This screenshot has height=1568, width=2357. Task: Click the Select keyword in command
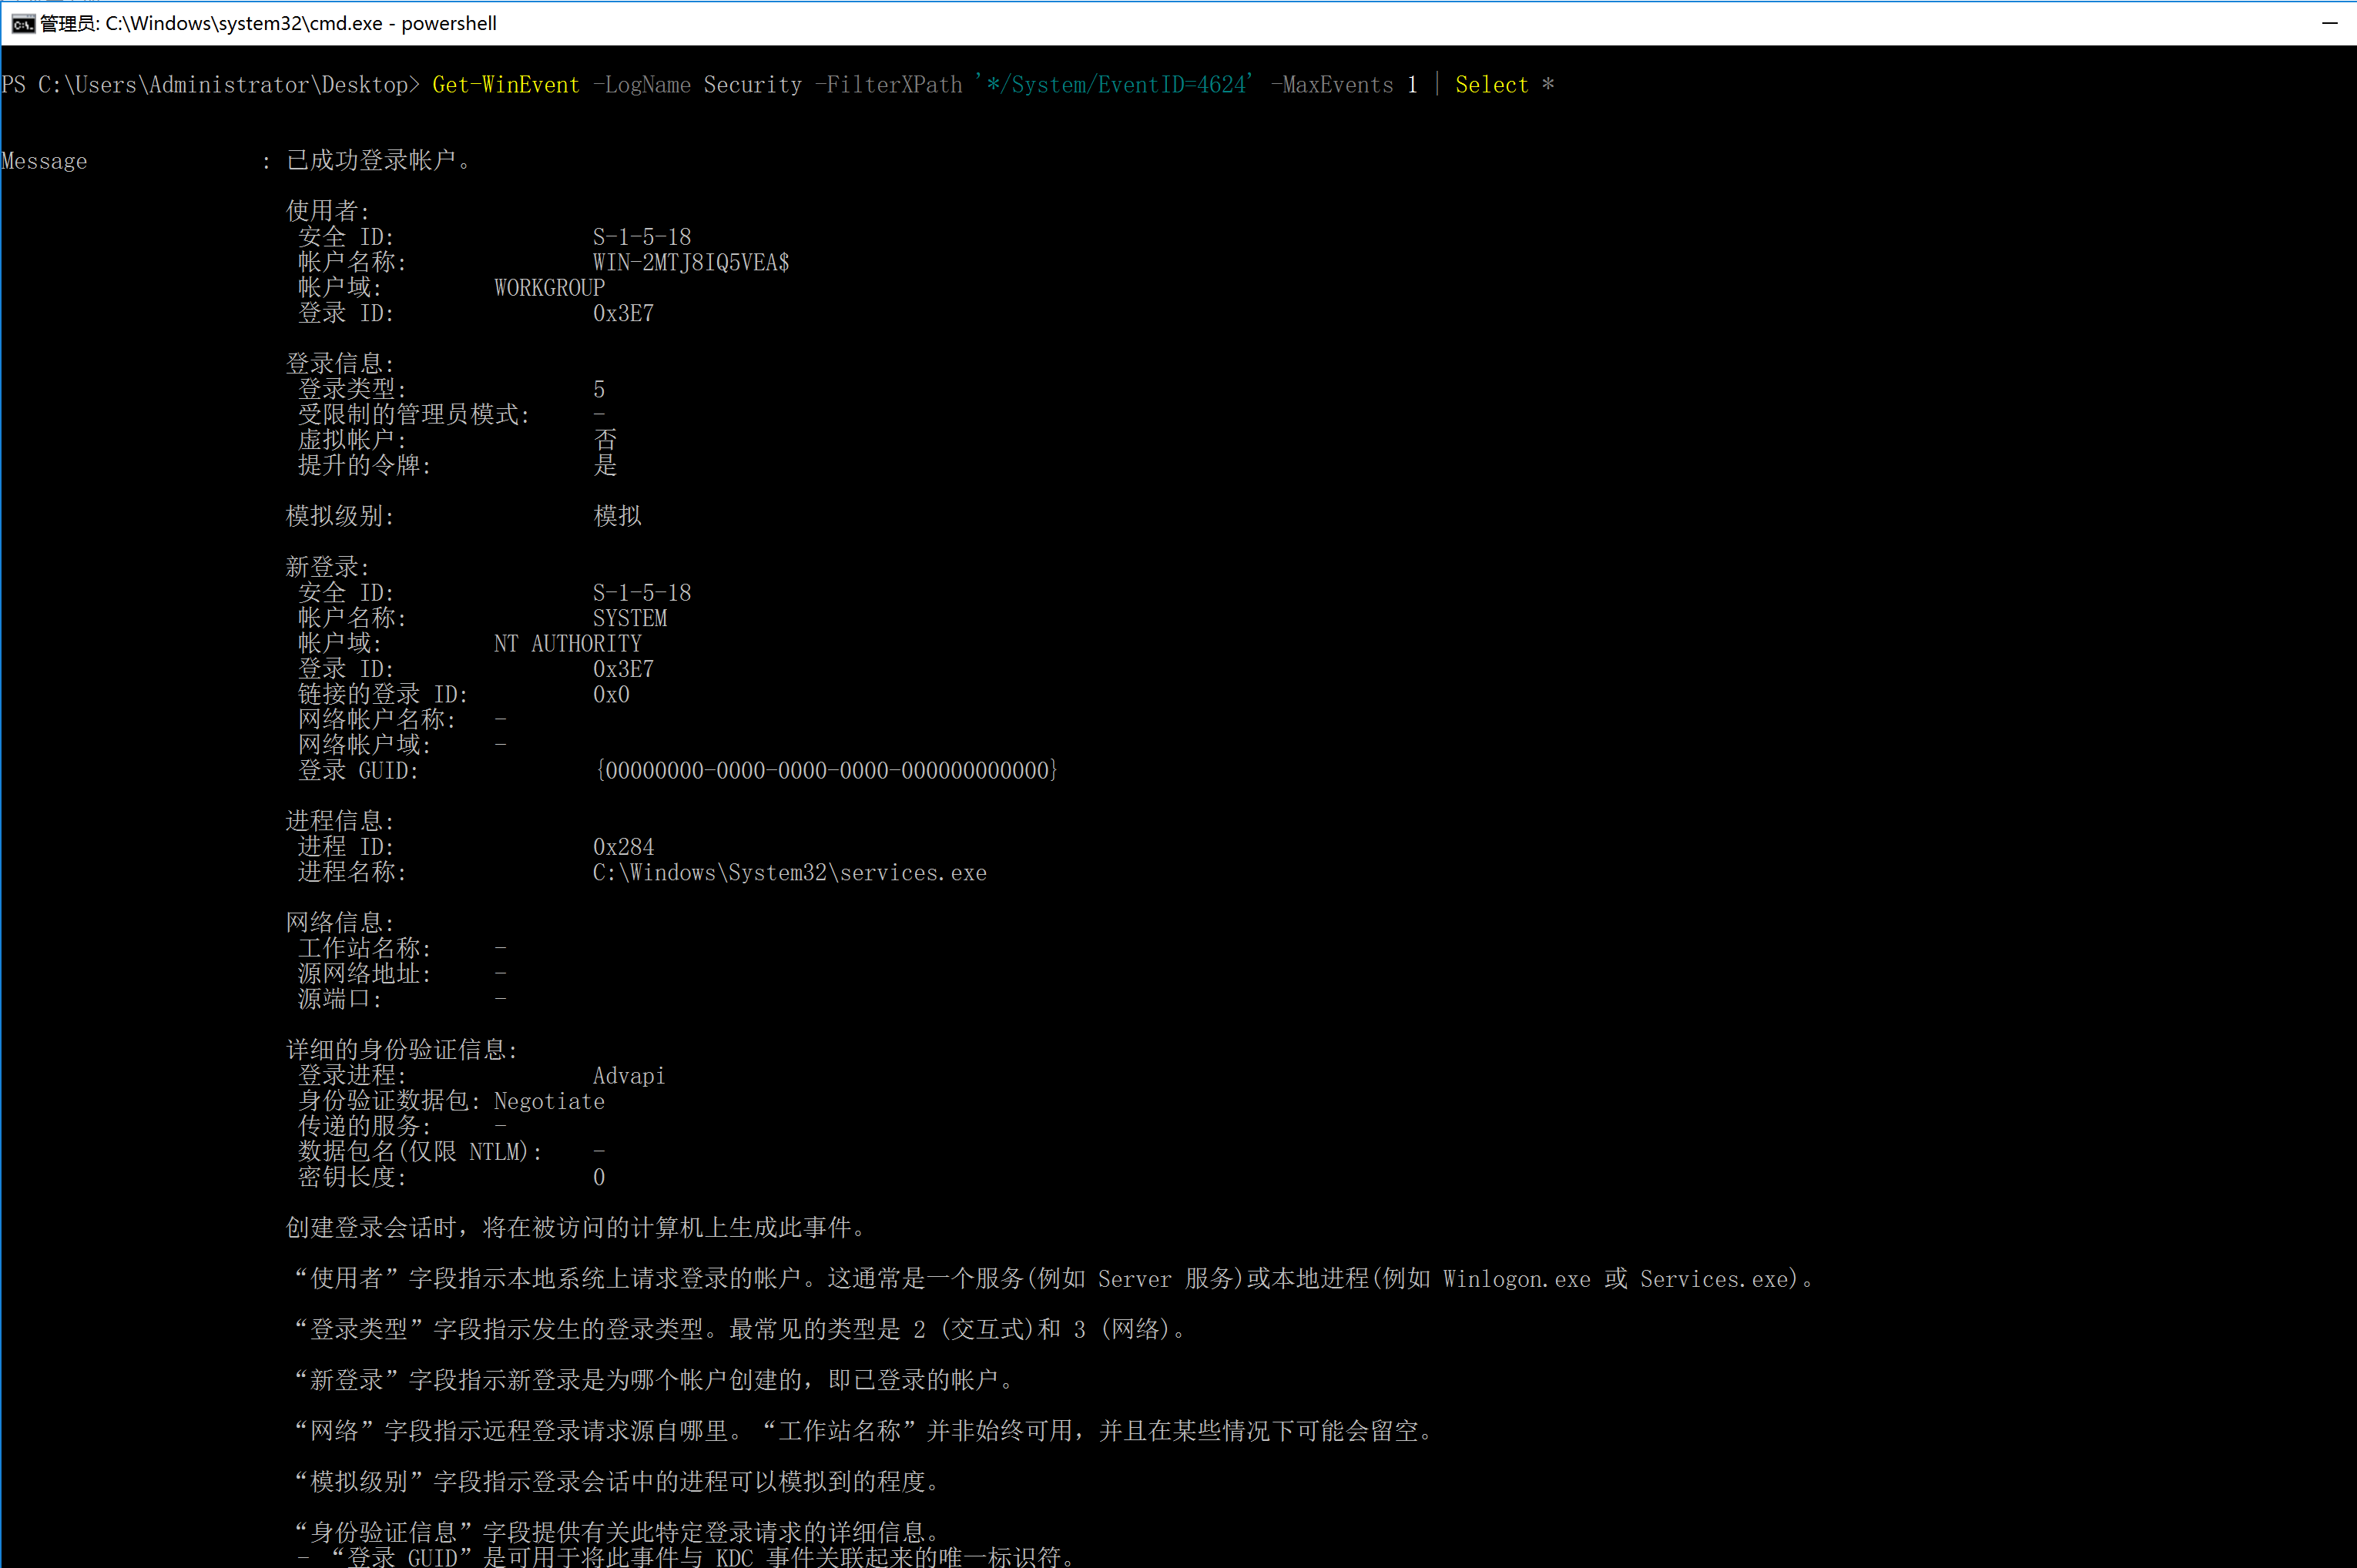click(1491, 85)
